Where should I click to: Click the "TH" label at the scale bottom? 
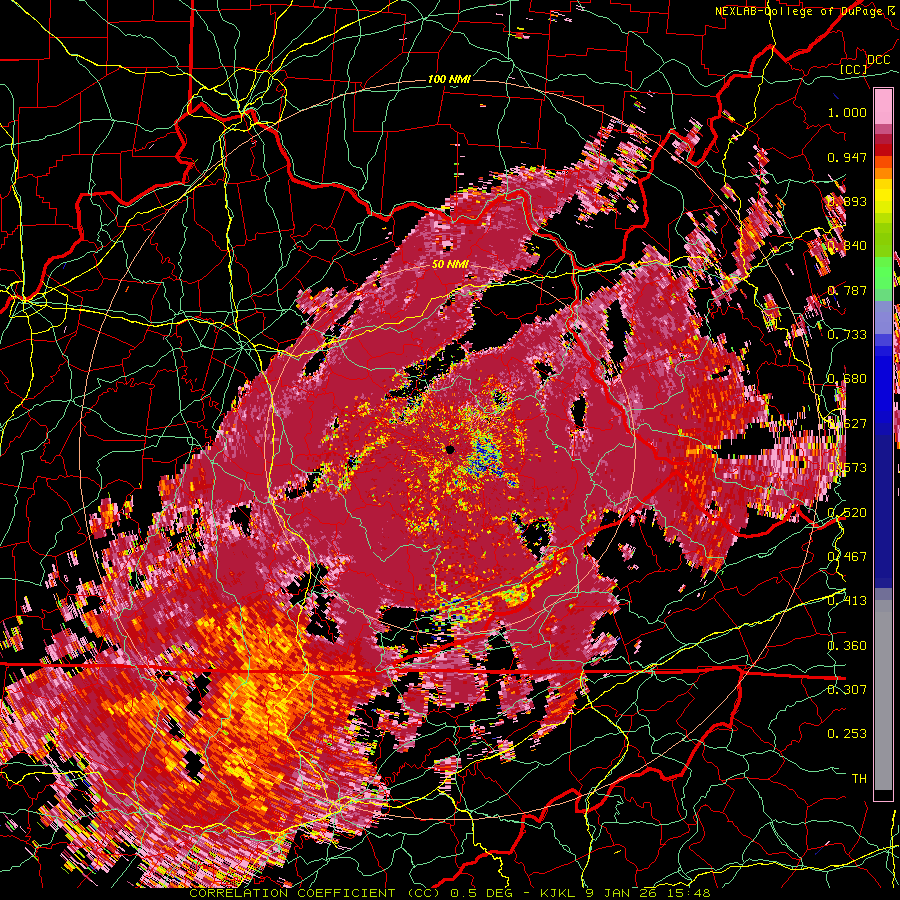coord(859,779)
